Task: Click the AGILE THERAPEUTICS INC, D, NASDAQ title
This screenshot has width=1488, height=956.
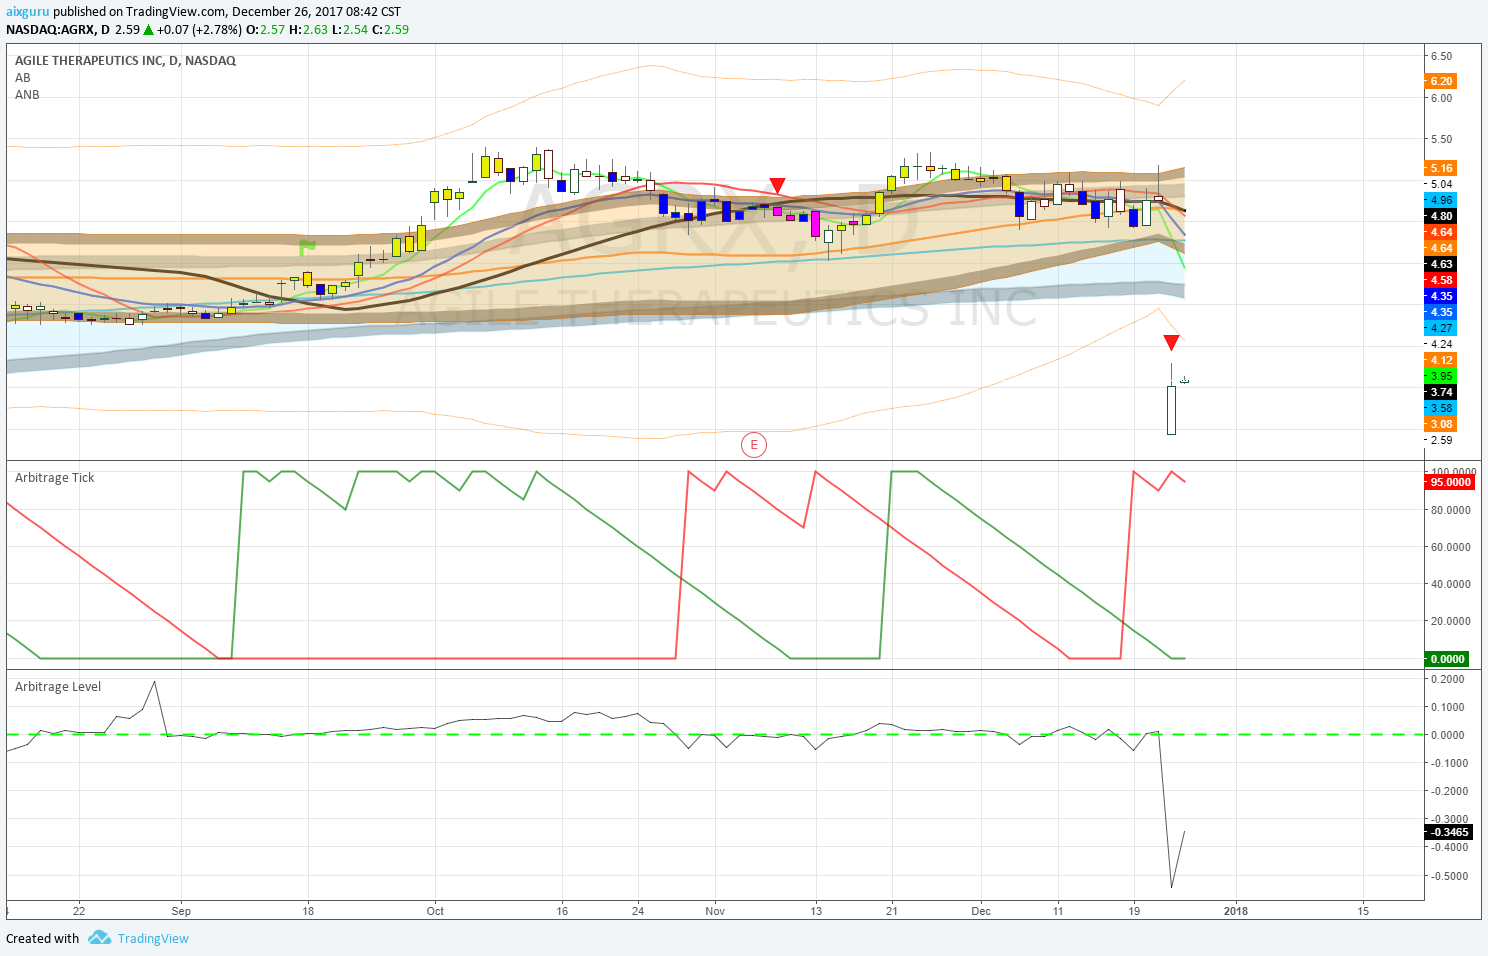Action: pos(126,61)
